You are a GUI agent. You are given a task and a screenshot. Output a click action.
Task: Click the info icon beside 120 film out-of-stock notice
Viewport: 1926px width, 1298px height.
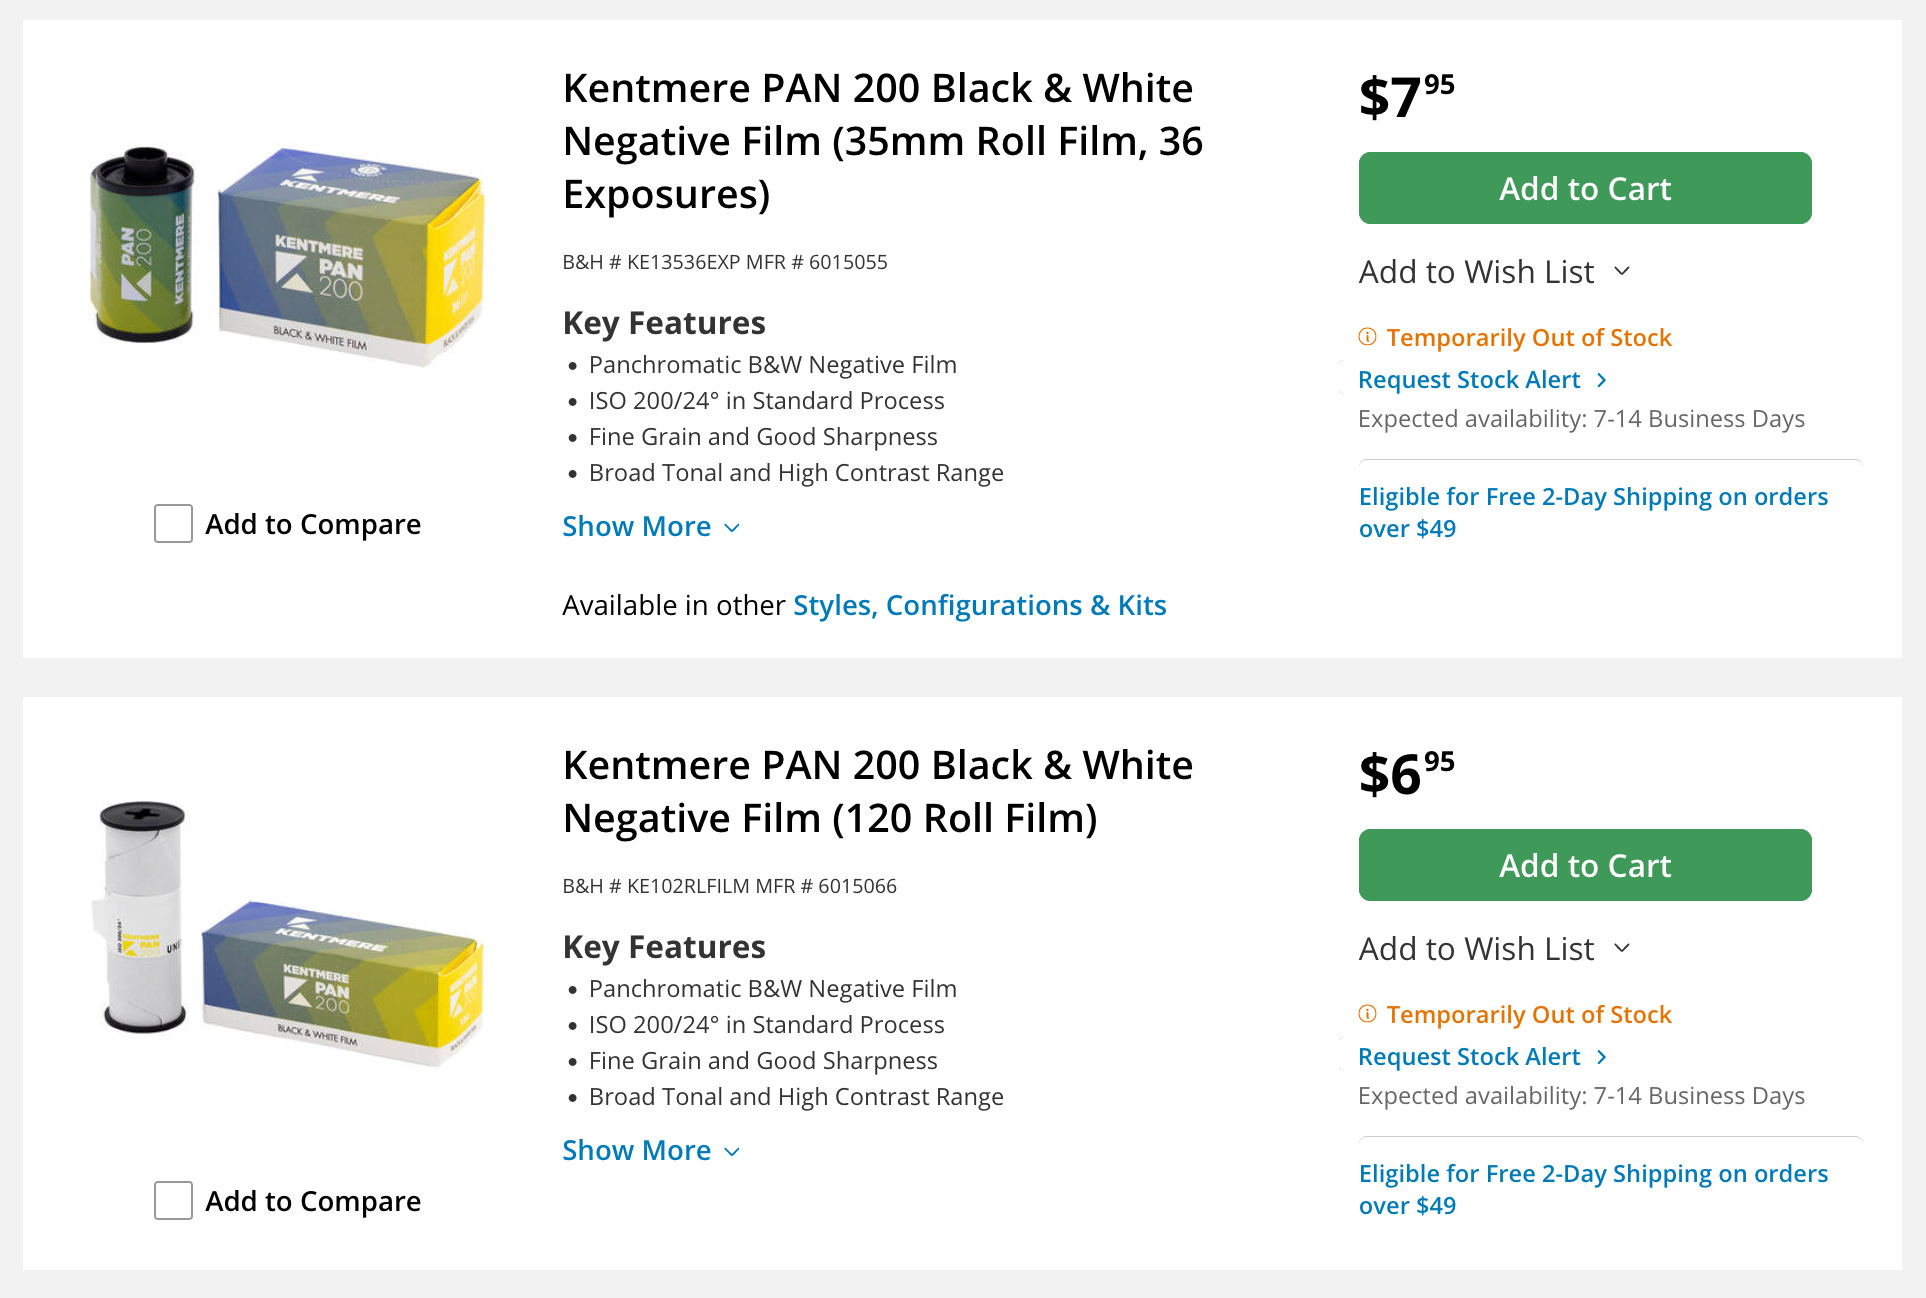tap(1367, 1014)
